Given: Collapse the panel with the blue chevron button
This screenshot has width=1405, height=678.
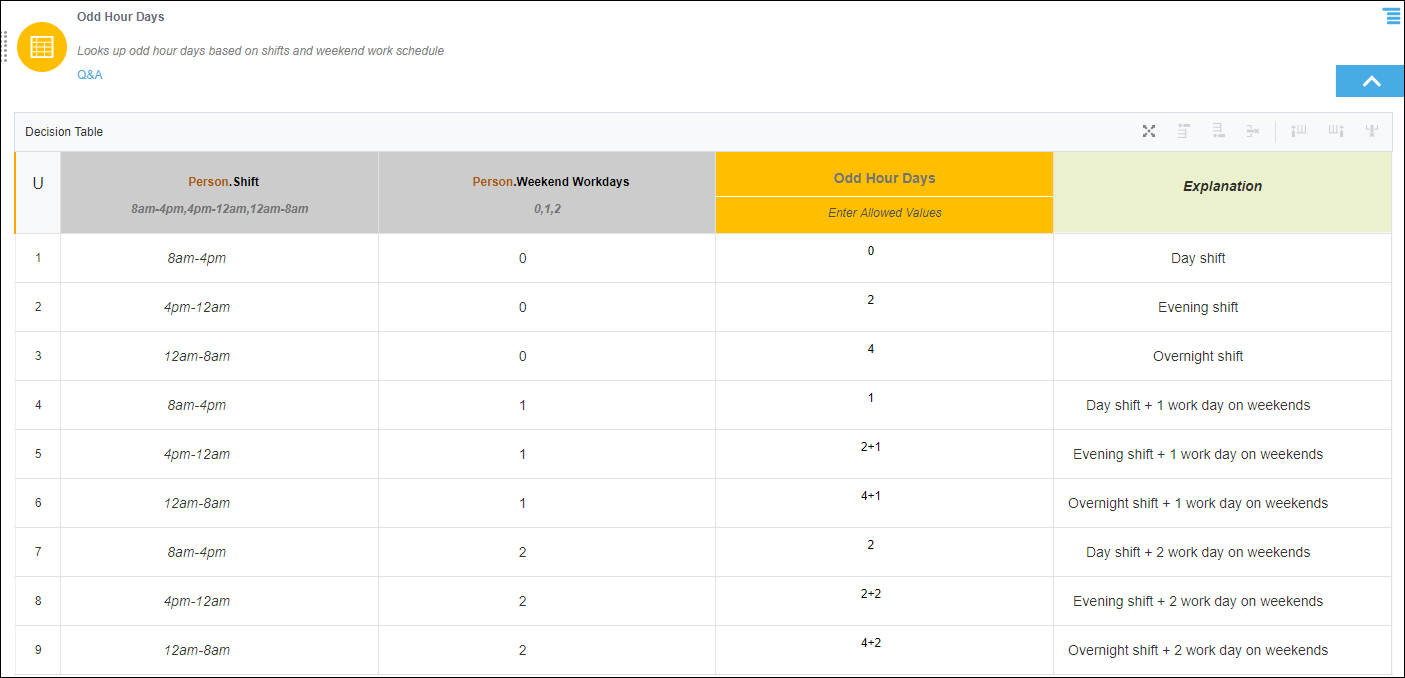Looking at the screenshot, I should [1370, 81].
